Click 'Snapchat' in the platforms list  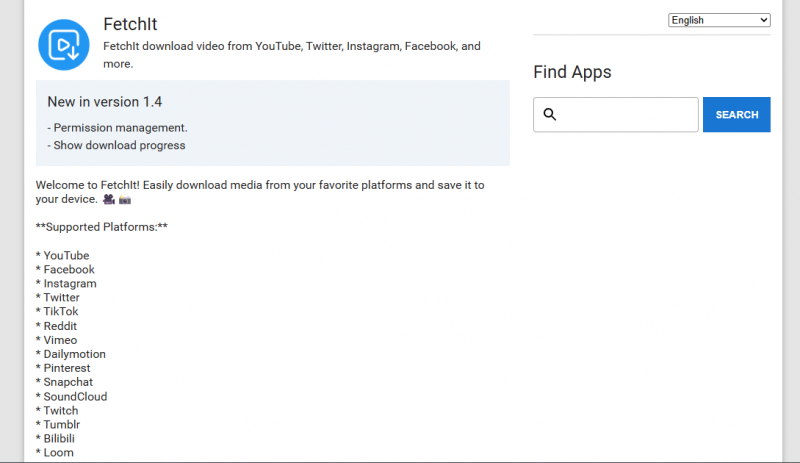68,382
